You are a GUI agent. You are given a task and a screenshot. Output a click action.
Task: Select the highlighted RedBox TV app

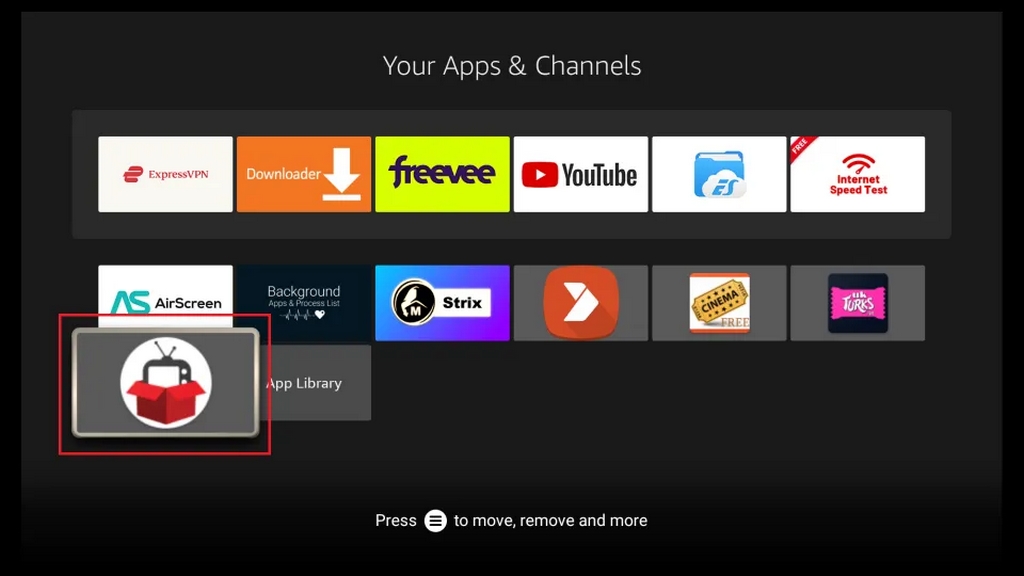click(x=165, y=383)
